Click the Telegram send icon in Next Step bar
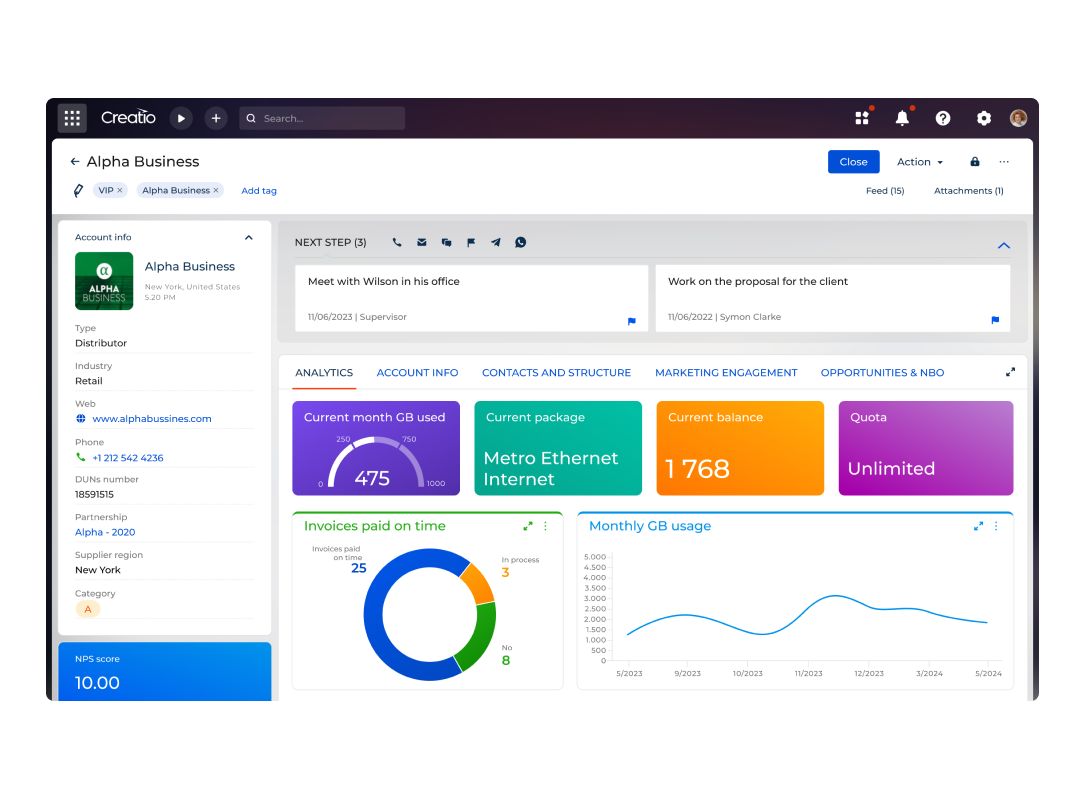 495,242
